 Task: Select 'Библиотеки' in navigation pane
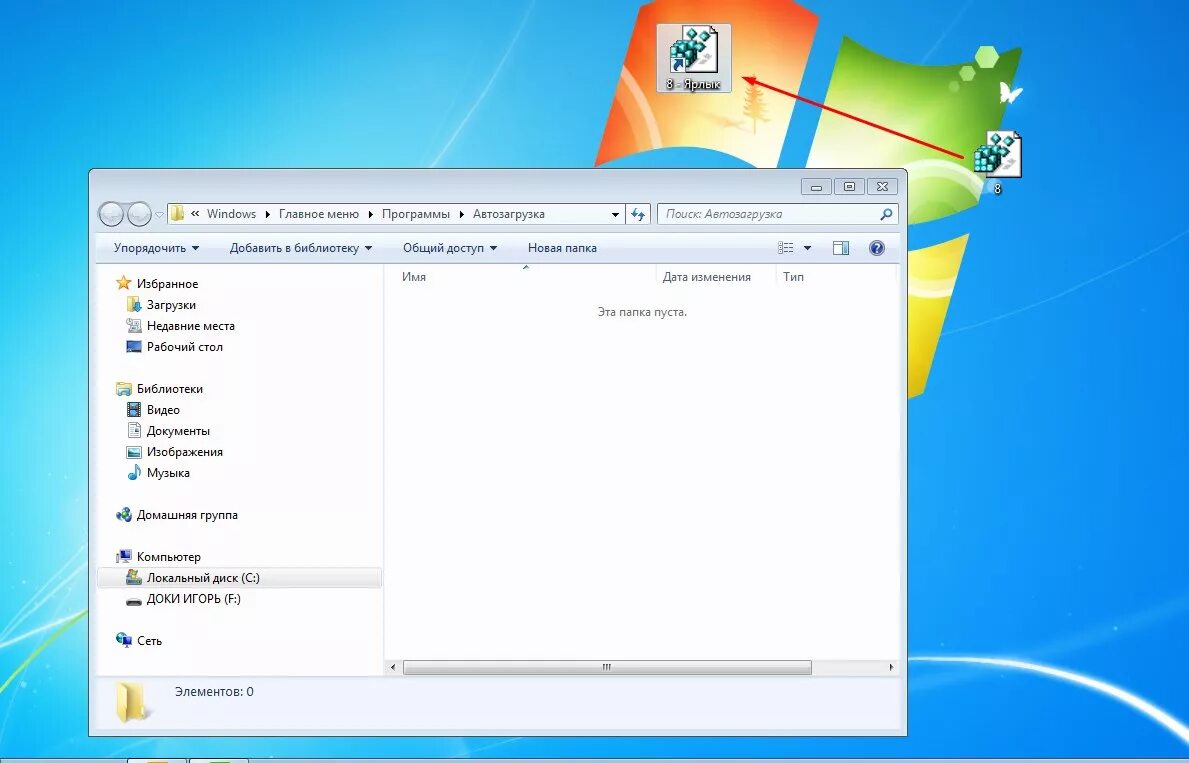[x=170, y=389]
